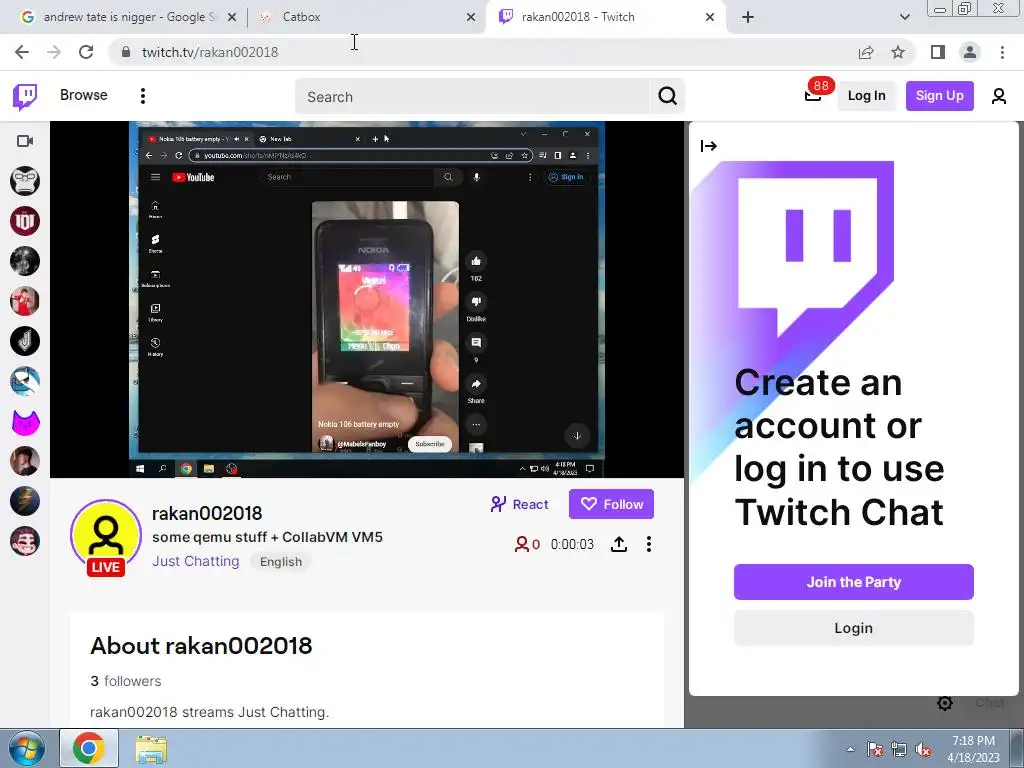
Task: Click the Chrome taskbar icon
Action: coord(89,748)
